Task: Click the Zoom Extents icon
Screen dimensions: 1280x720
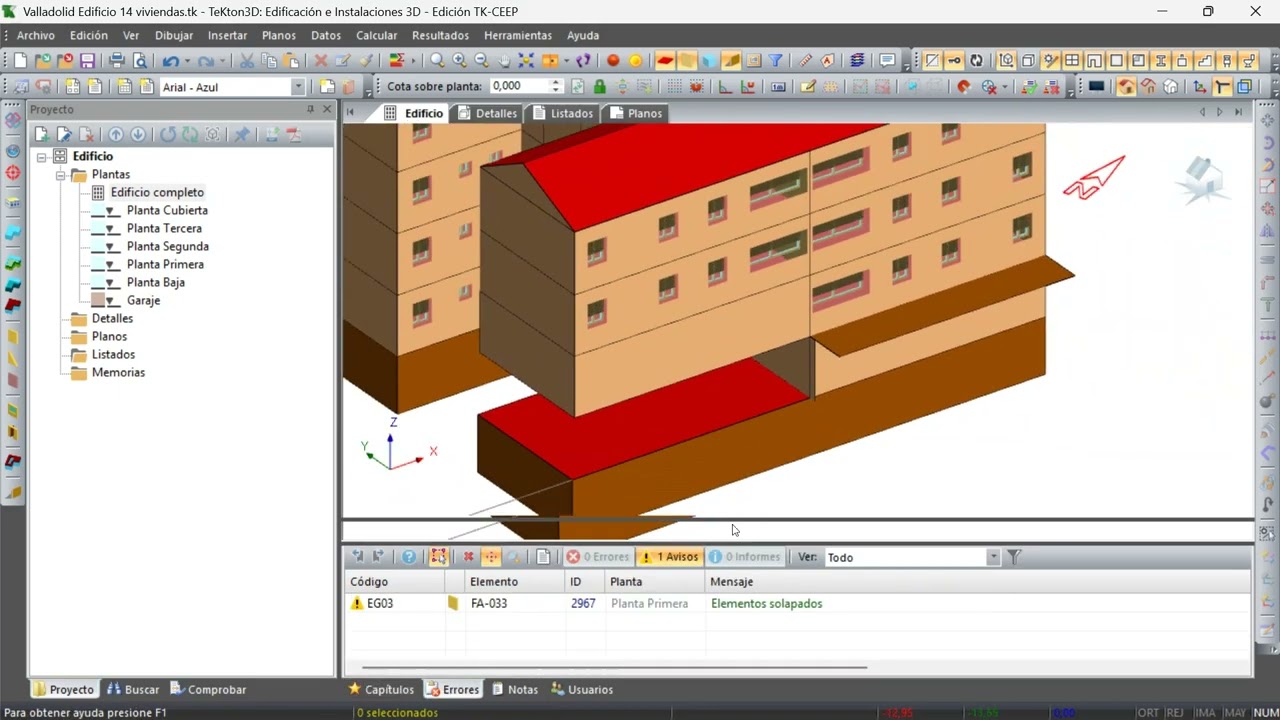Action: point(526,61)
